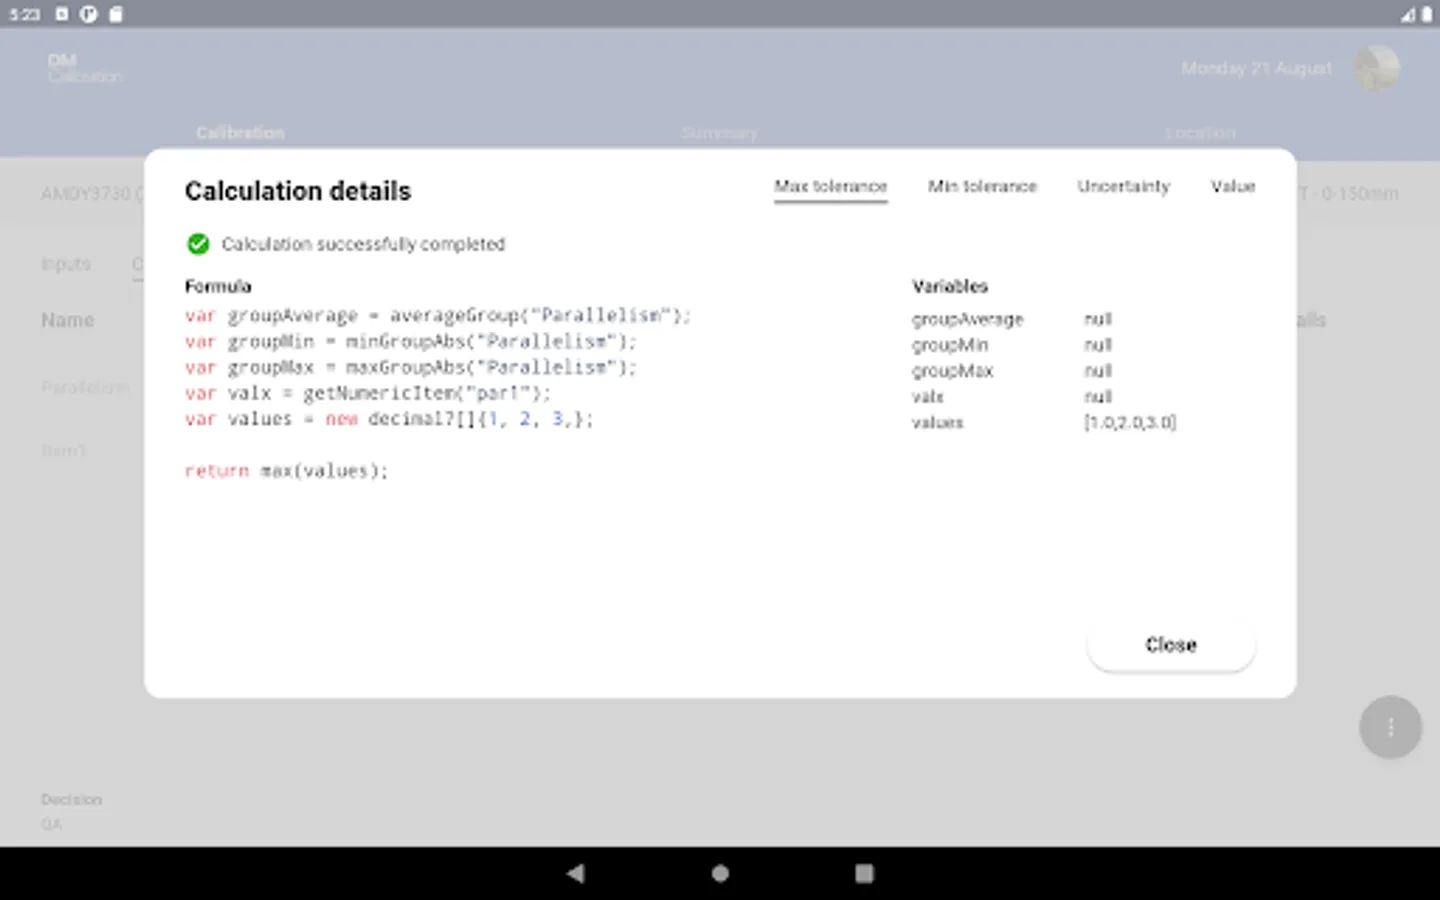The width and height of the screenshot is (1440, 900).
Task: Select the valx variable name
Action: pos(927,397)
